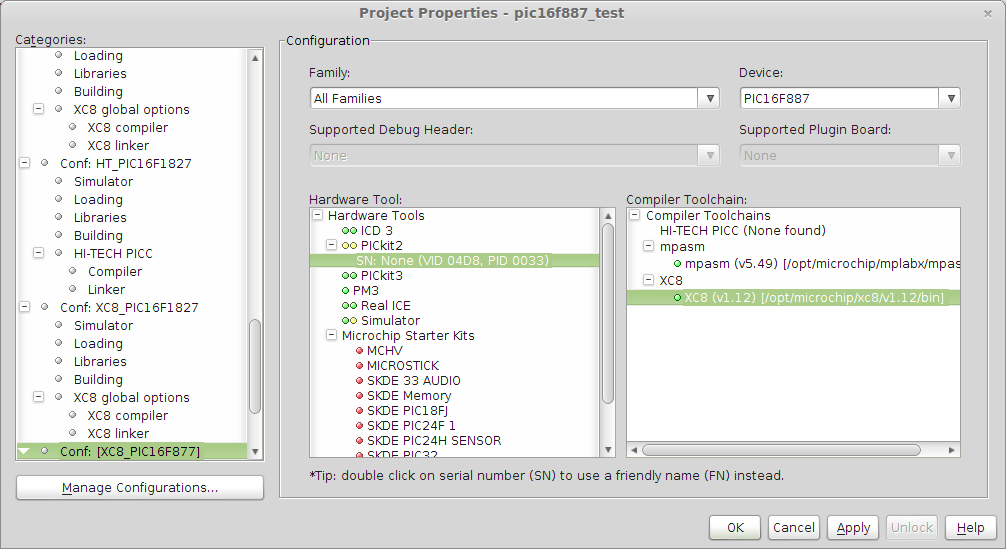The width and height of the screenshot is (1006, 549).
Task: Click the red icon beside SKDE Memory
Action: [x=359, y=396]
